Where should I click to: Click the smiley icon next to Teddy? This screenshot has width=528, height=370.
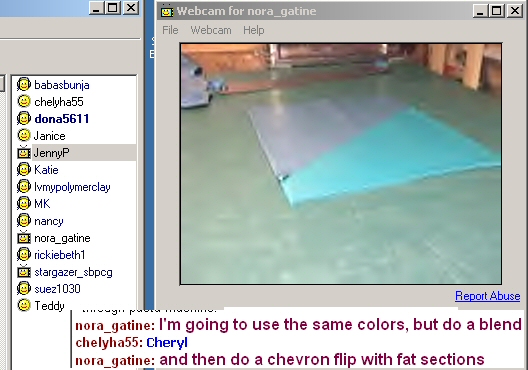(24, 305)
